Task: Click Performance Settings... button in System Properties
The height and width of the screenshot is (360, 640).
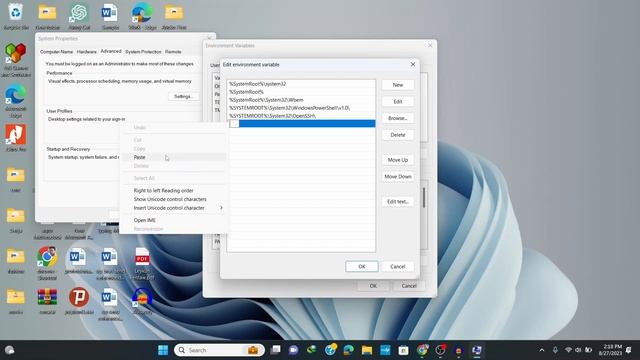Action: click(183, 96)
